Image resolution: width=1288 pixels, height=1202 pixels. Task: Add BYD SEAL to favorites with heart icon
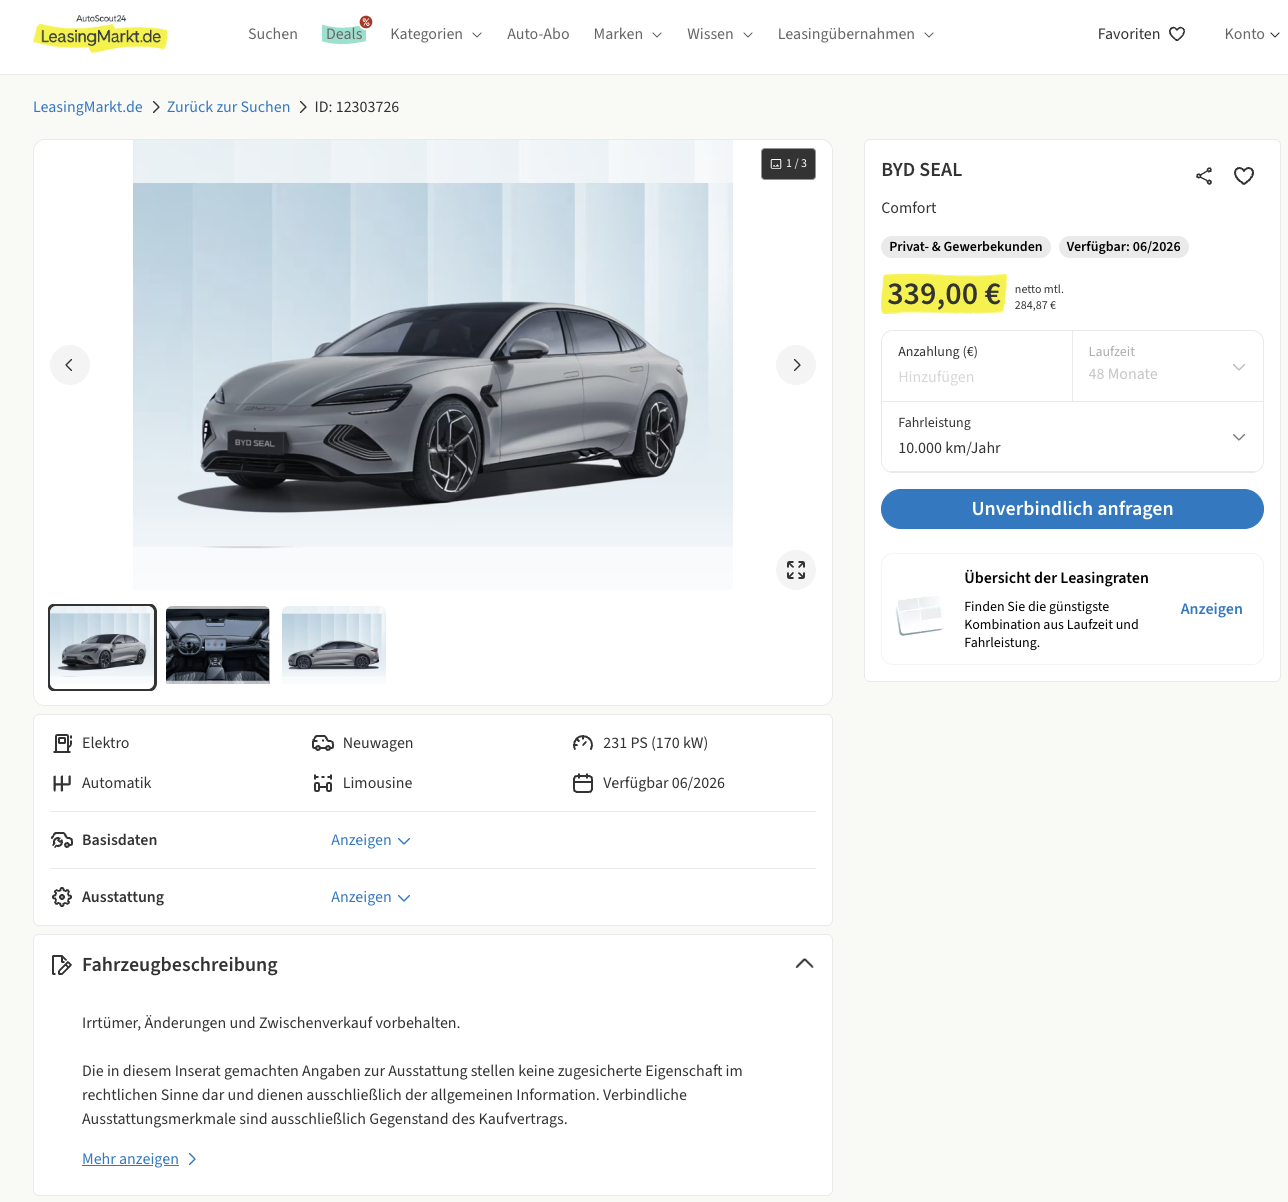[1243, 176]
